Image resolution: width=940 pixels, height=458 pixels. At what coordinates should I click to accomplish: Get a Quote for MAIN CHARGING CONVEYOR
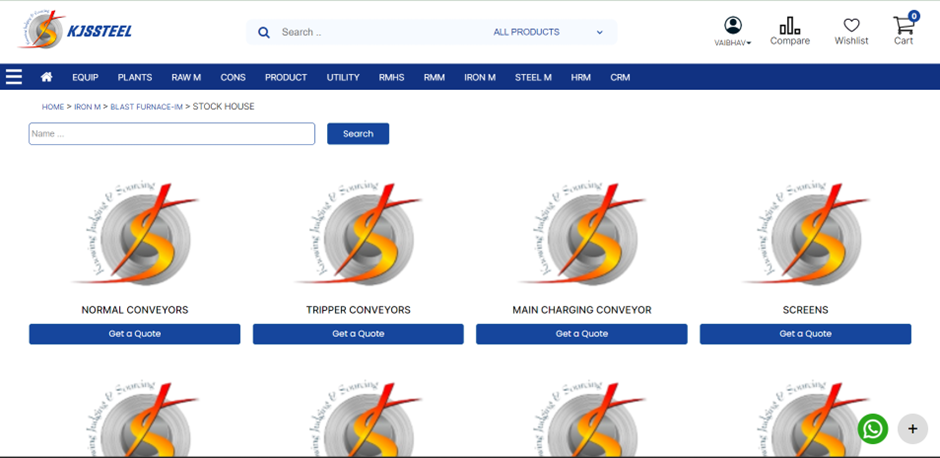pos(582,334)
